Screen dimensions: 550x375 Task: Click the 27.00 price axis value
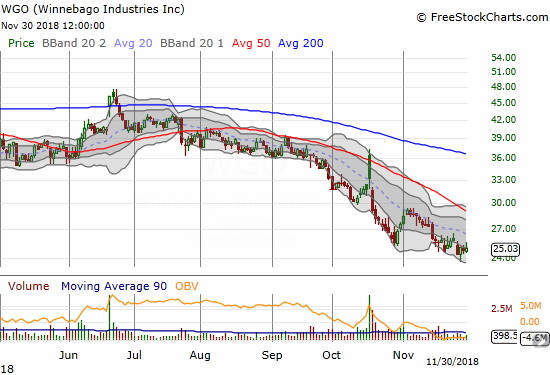pyautogui.click(x=504, y=228)
